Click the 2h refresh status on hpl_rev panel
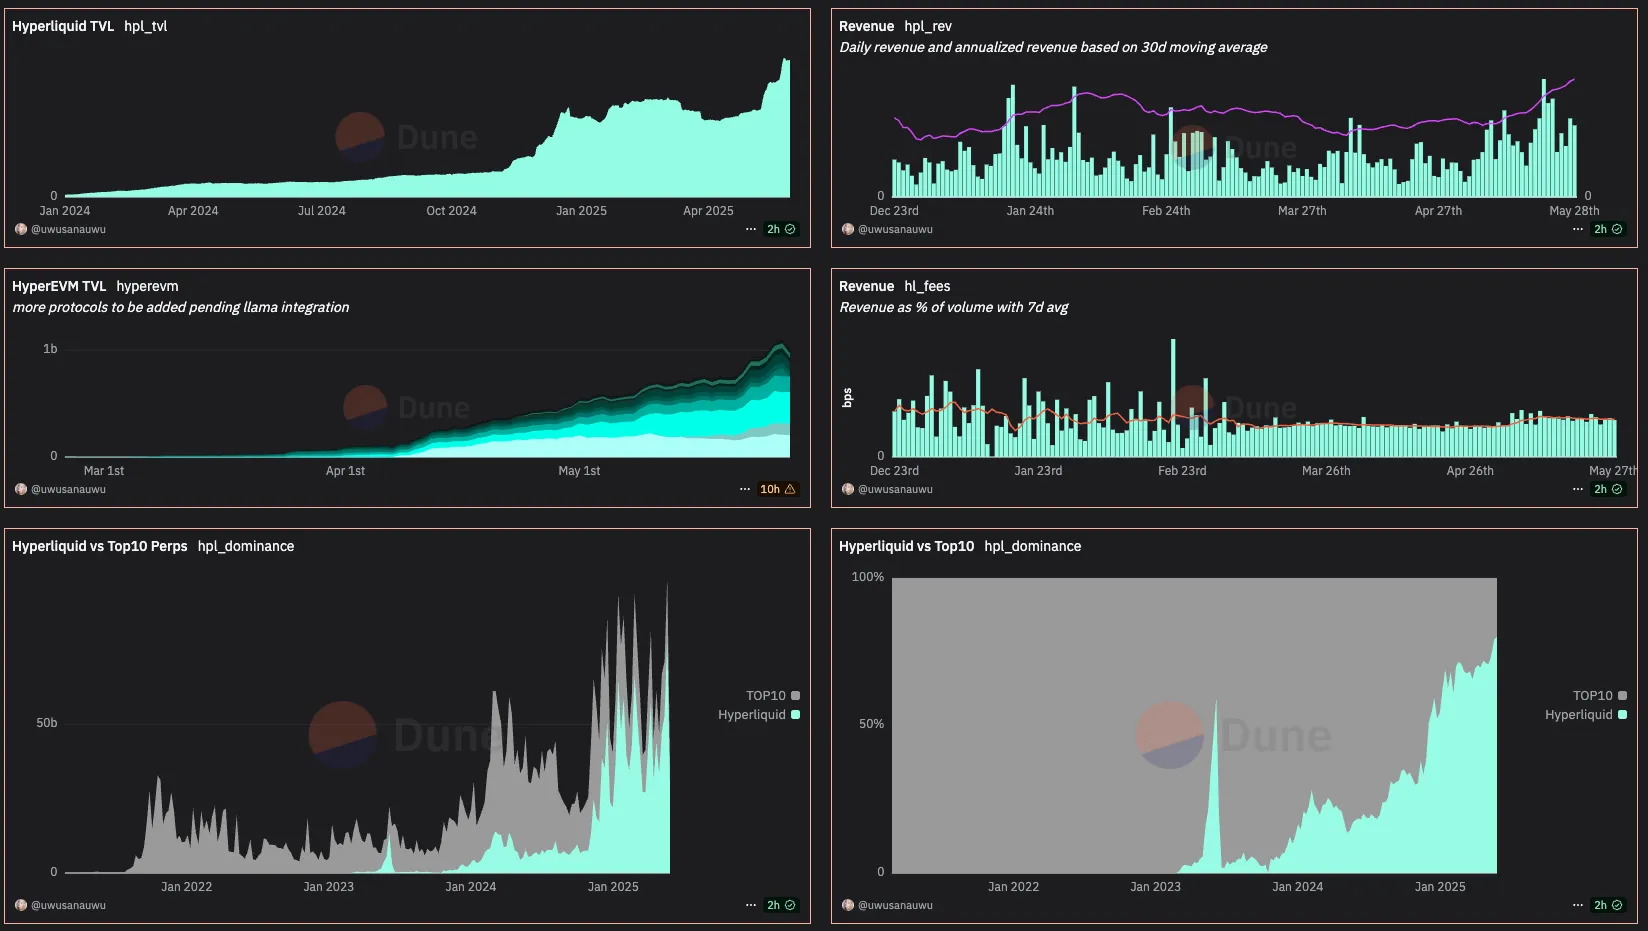Viewport: 1648px width, 931px height. [x=1608, y=229]
